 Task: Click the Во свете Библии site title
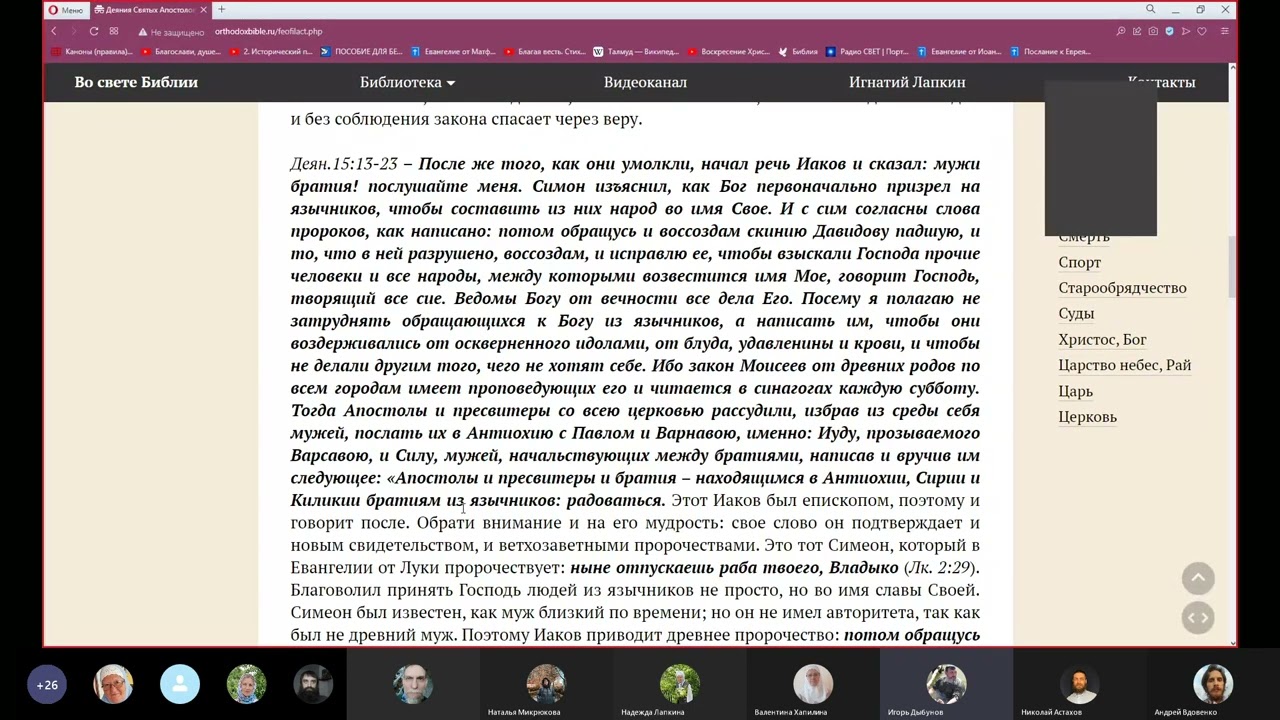tap(136, 82)
